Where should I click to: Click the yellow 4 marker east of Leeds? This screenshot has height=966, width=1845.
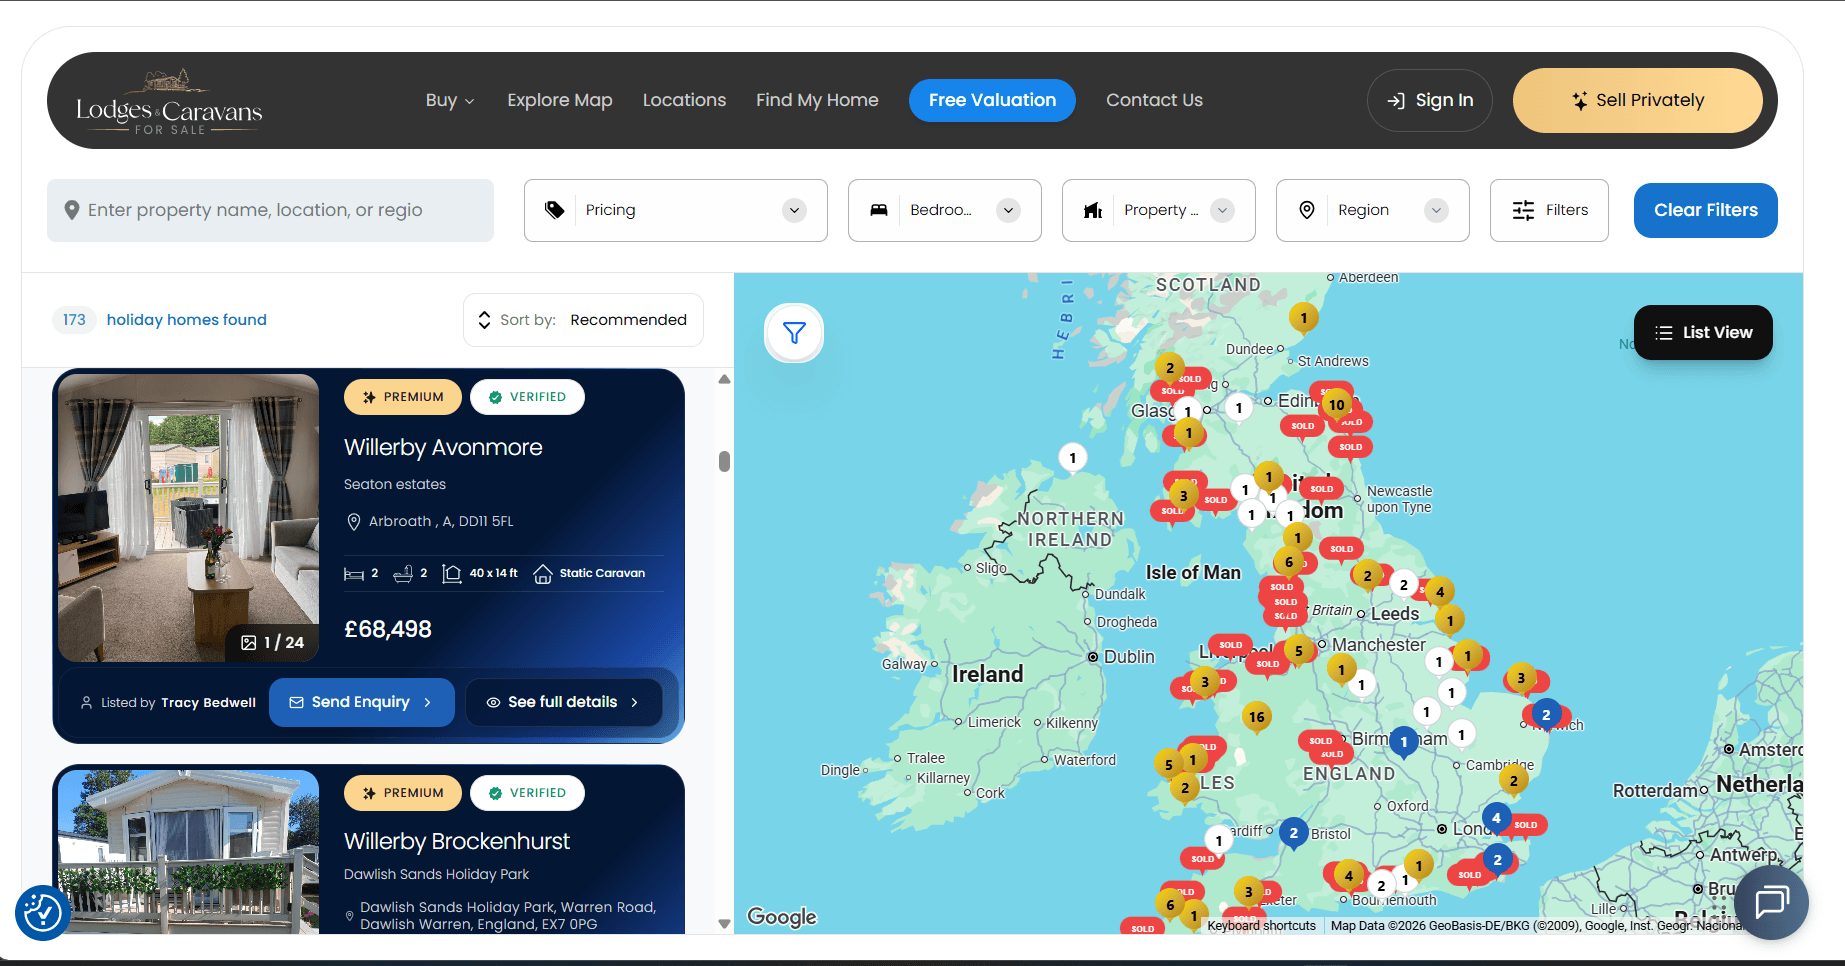point(1440,592)
